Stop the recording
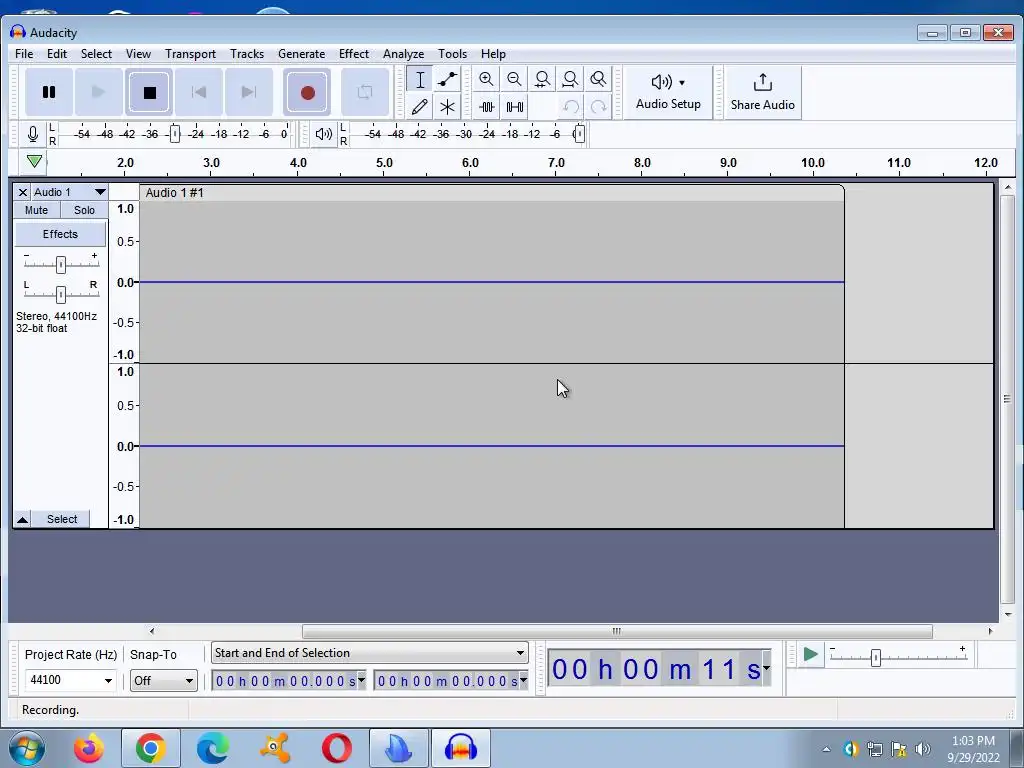This screenshot has height=768, width=1024. 150,92
